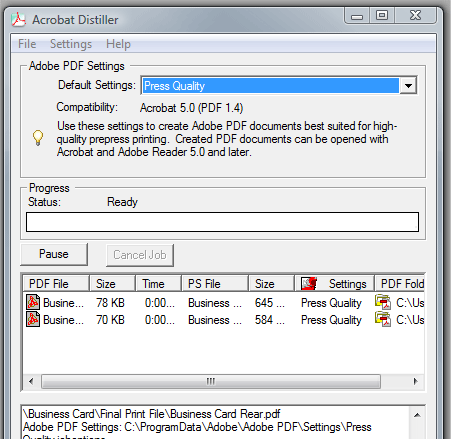Click the Busine... name in the 70 KB row
The height and width of the screenshot is (439, 451).
pyautogui.click(x=63, y=320)
